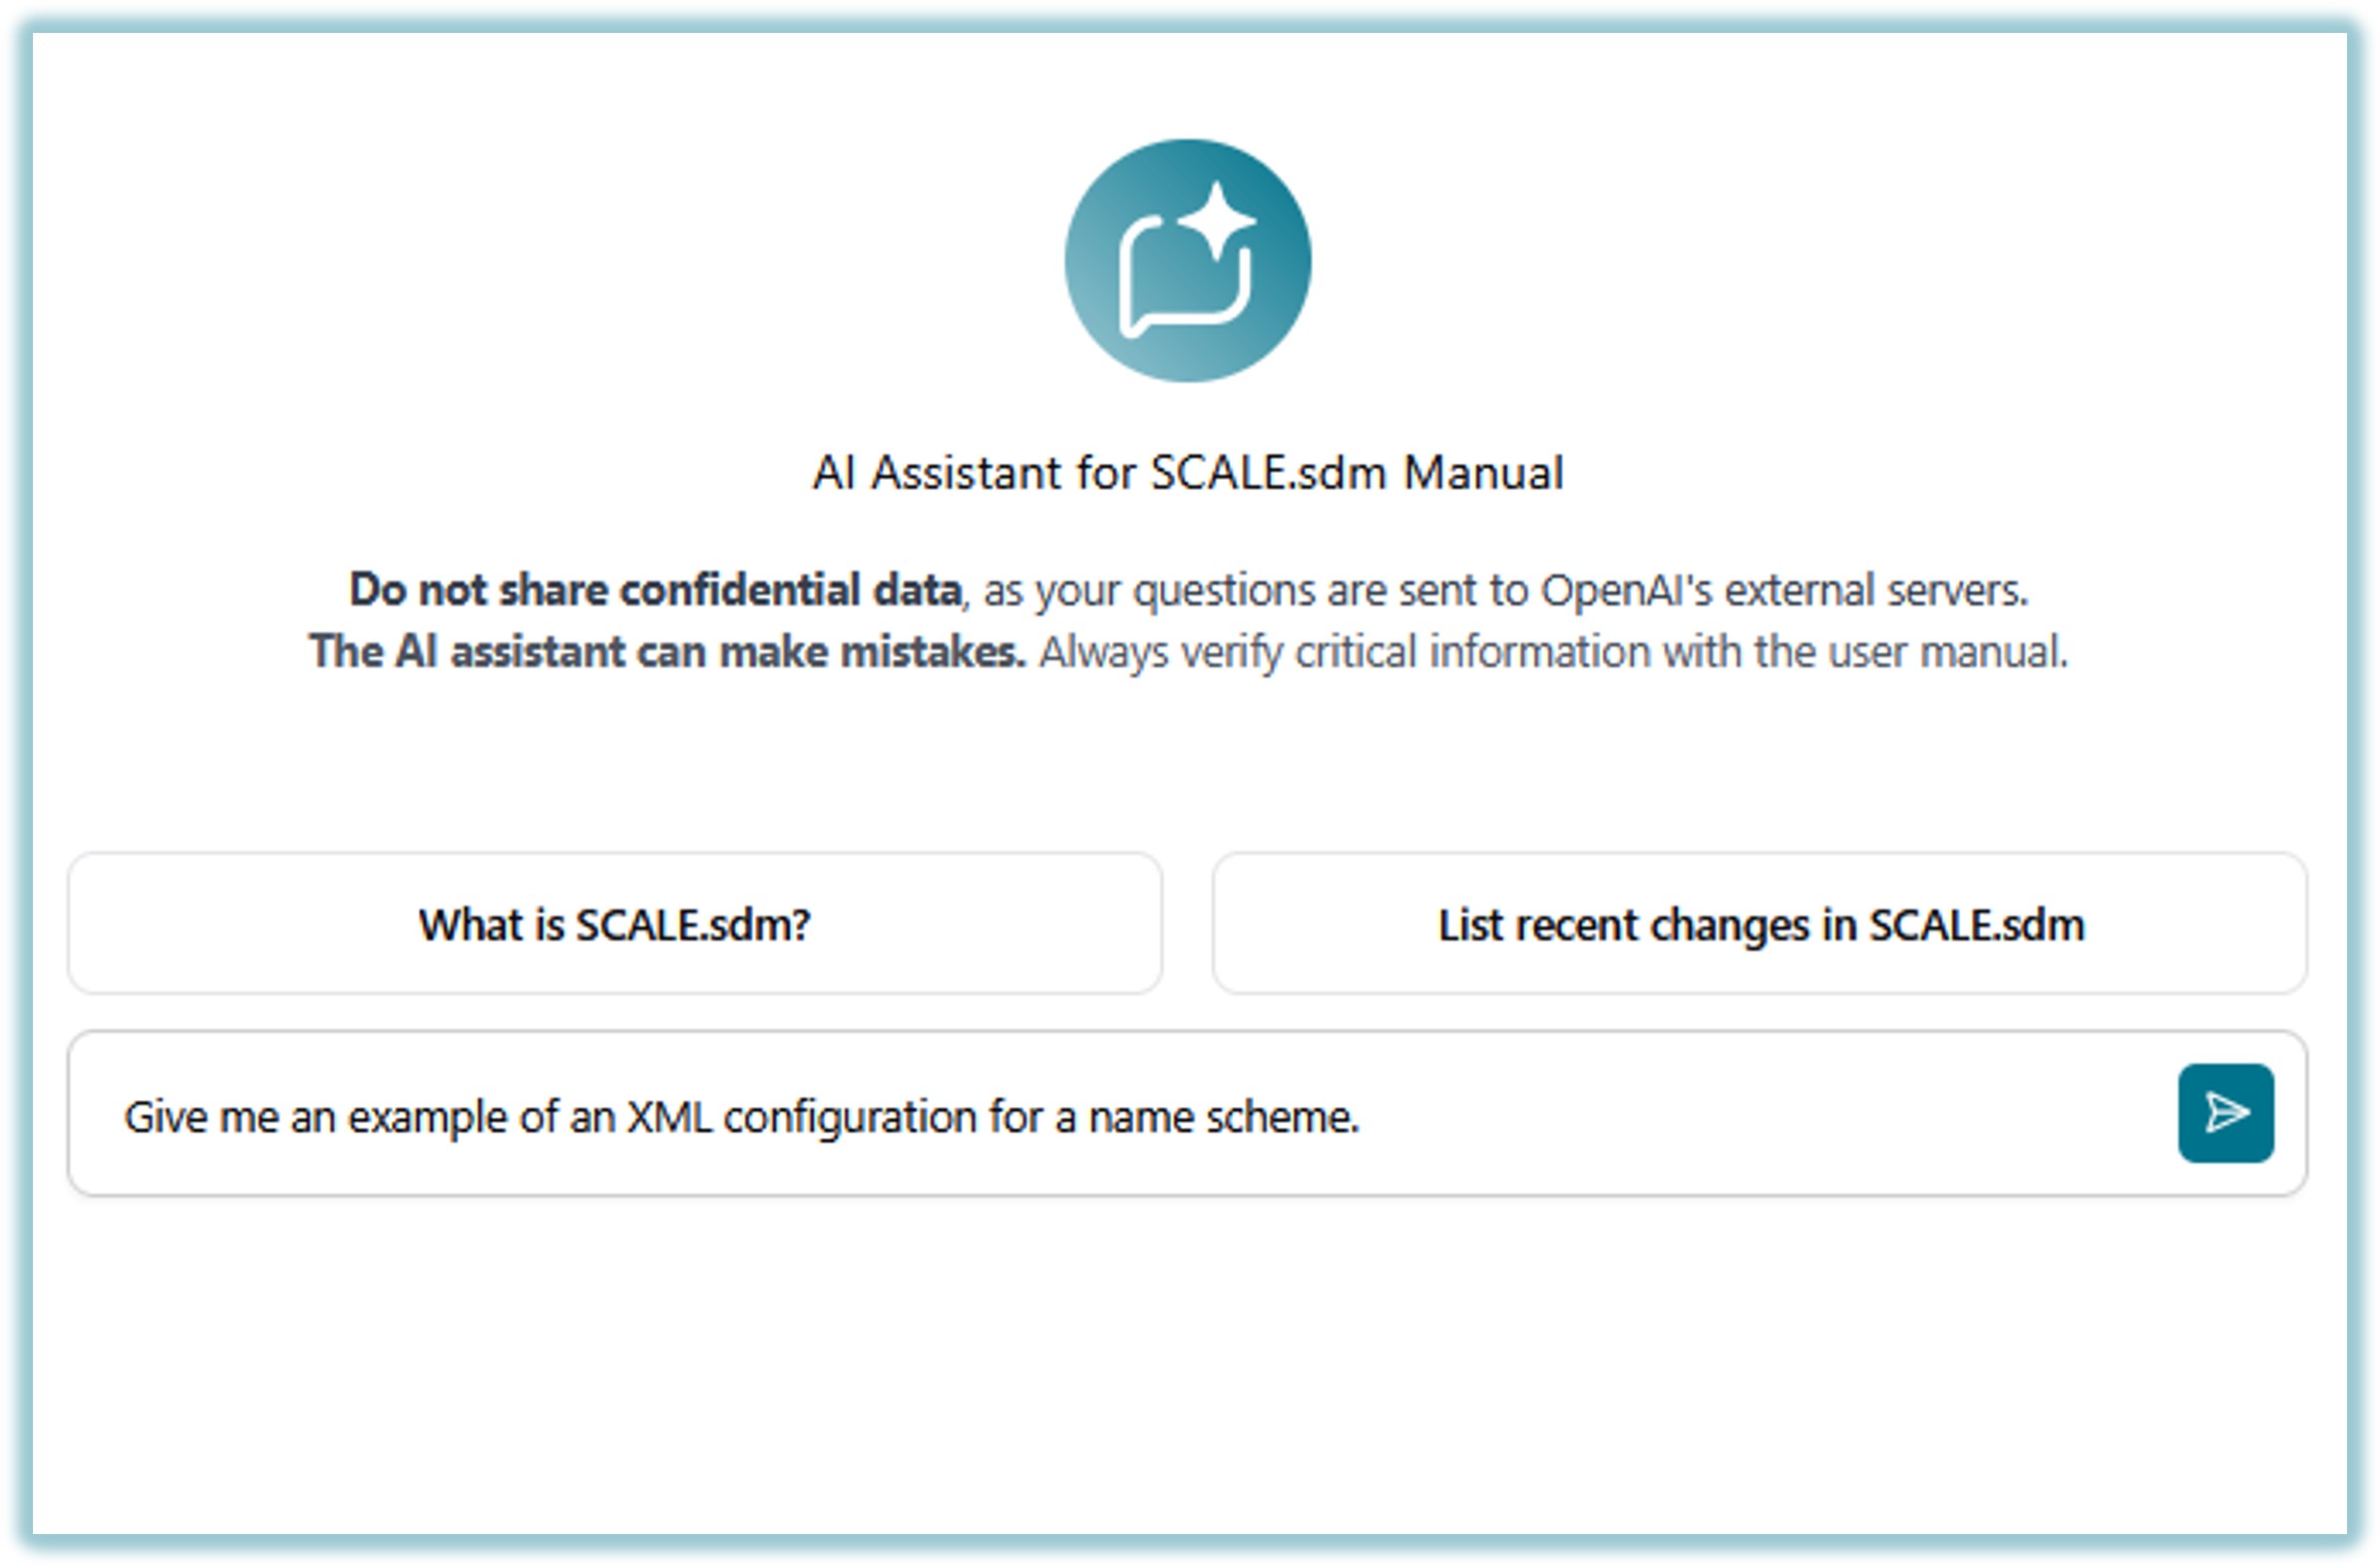Click empty space right of typed prompt
Screen dimensions: 2380x1567
pyautogui.click(x=1750, y=1114)
